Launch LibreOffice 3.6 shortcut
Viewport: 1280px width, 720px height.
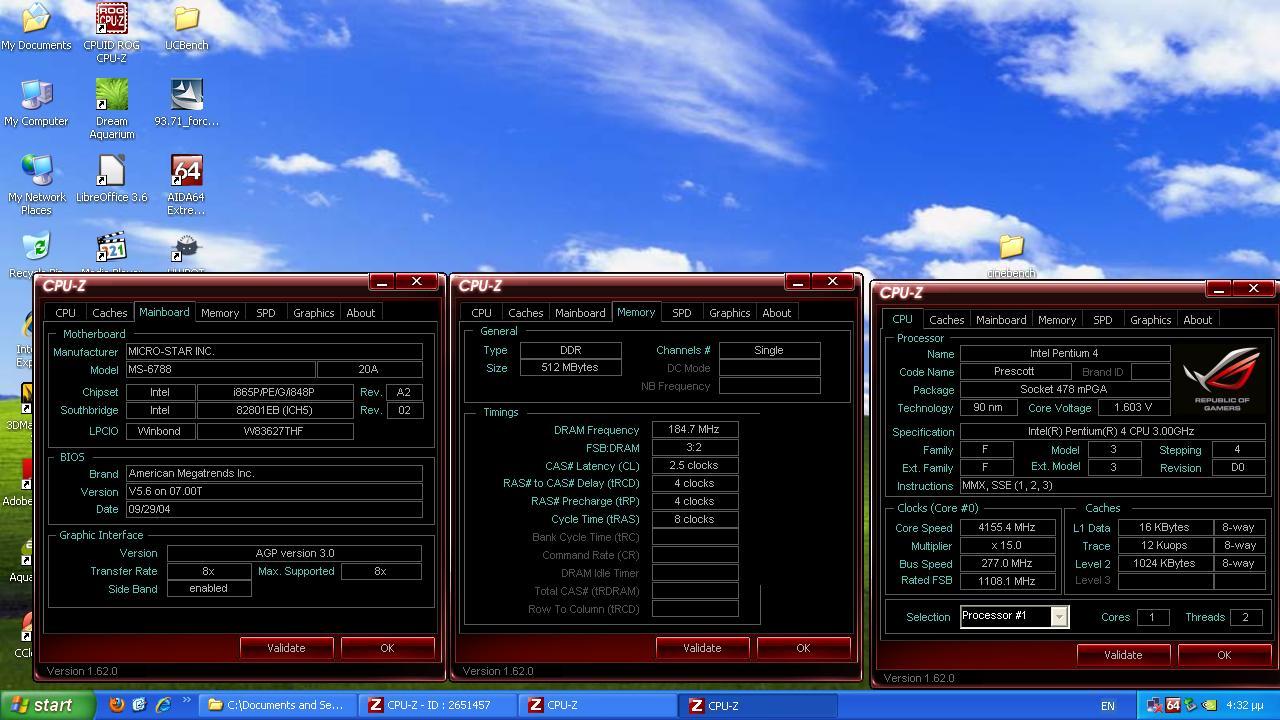click(111, 179)
